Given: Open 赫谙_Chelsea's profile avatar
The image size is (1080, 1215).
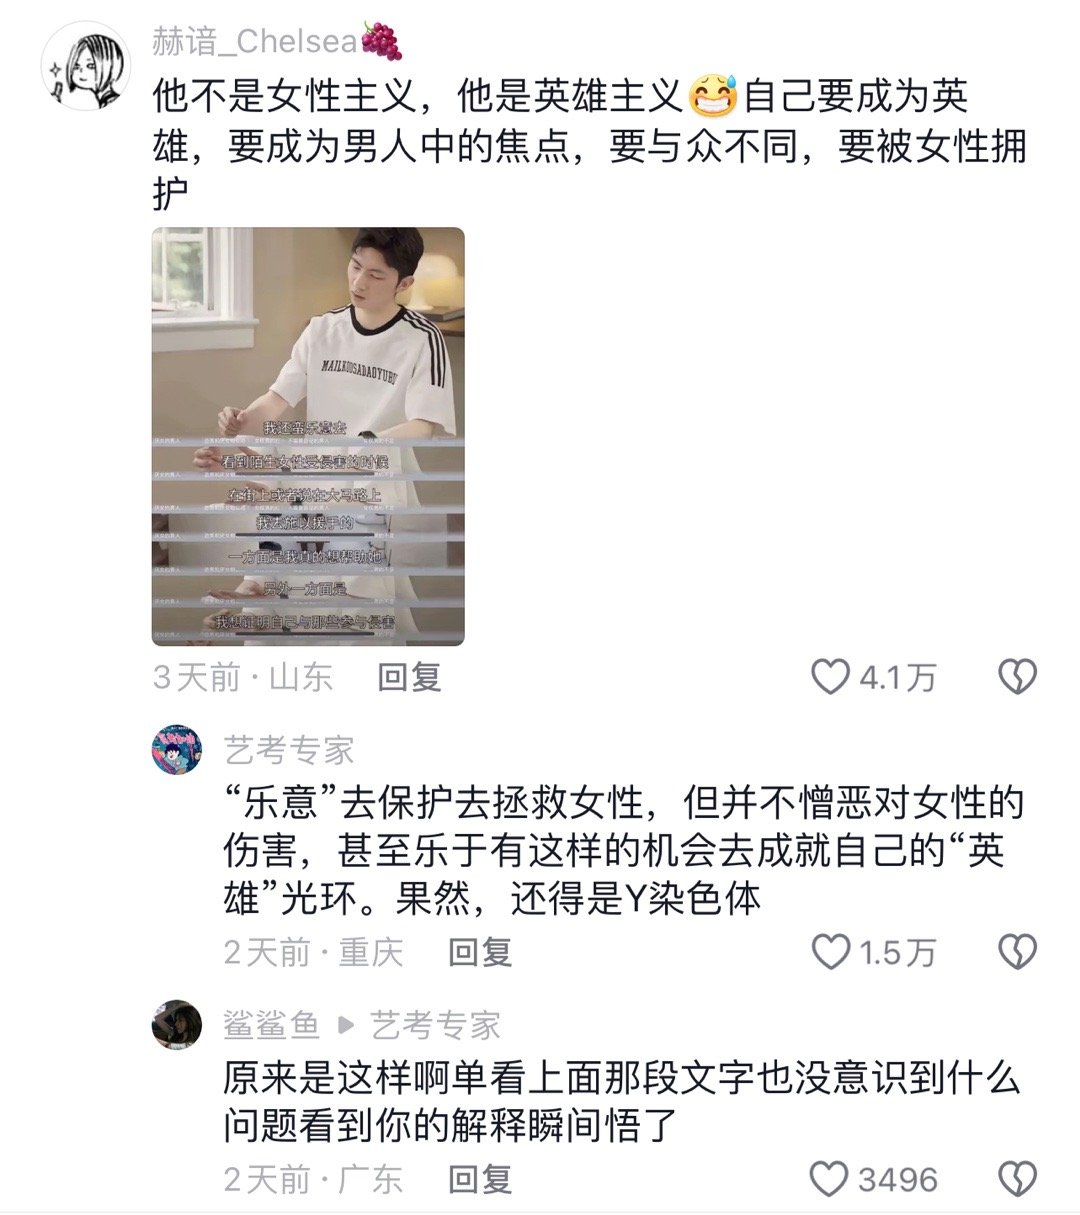Looking at the screenshot, I should (85, 66).
